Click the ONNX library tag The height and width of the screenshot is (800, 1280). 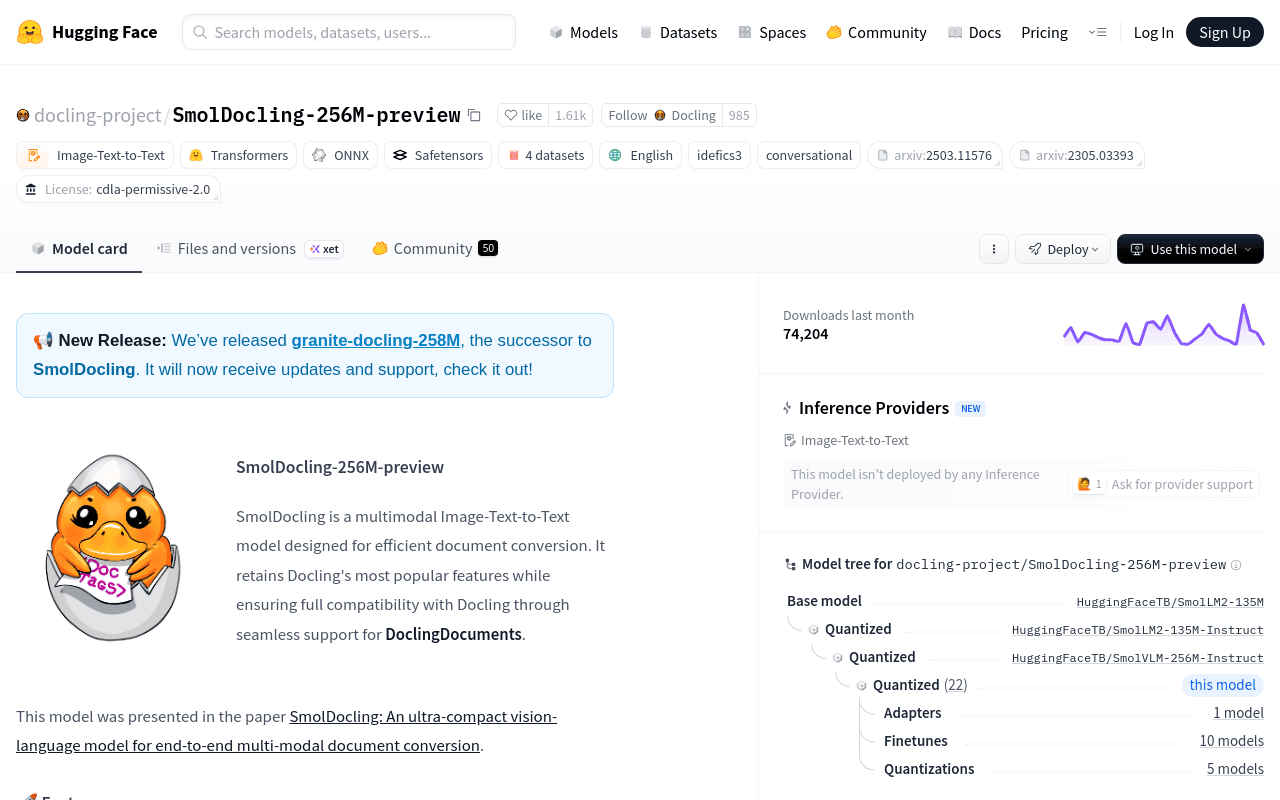coord(340,155)
